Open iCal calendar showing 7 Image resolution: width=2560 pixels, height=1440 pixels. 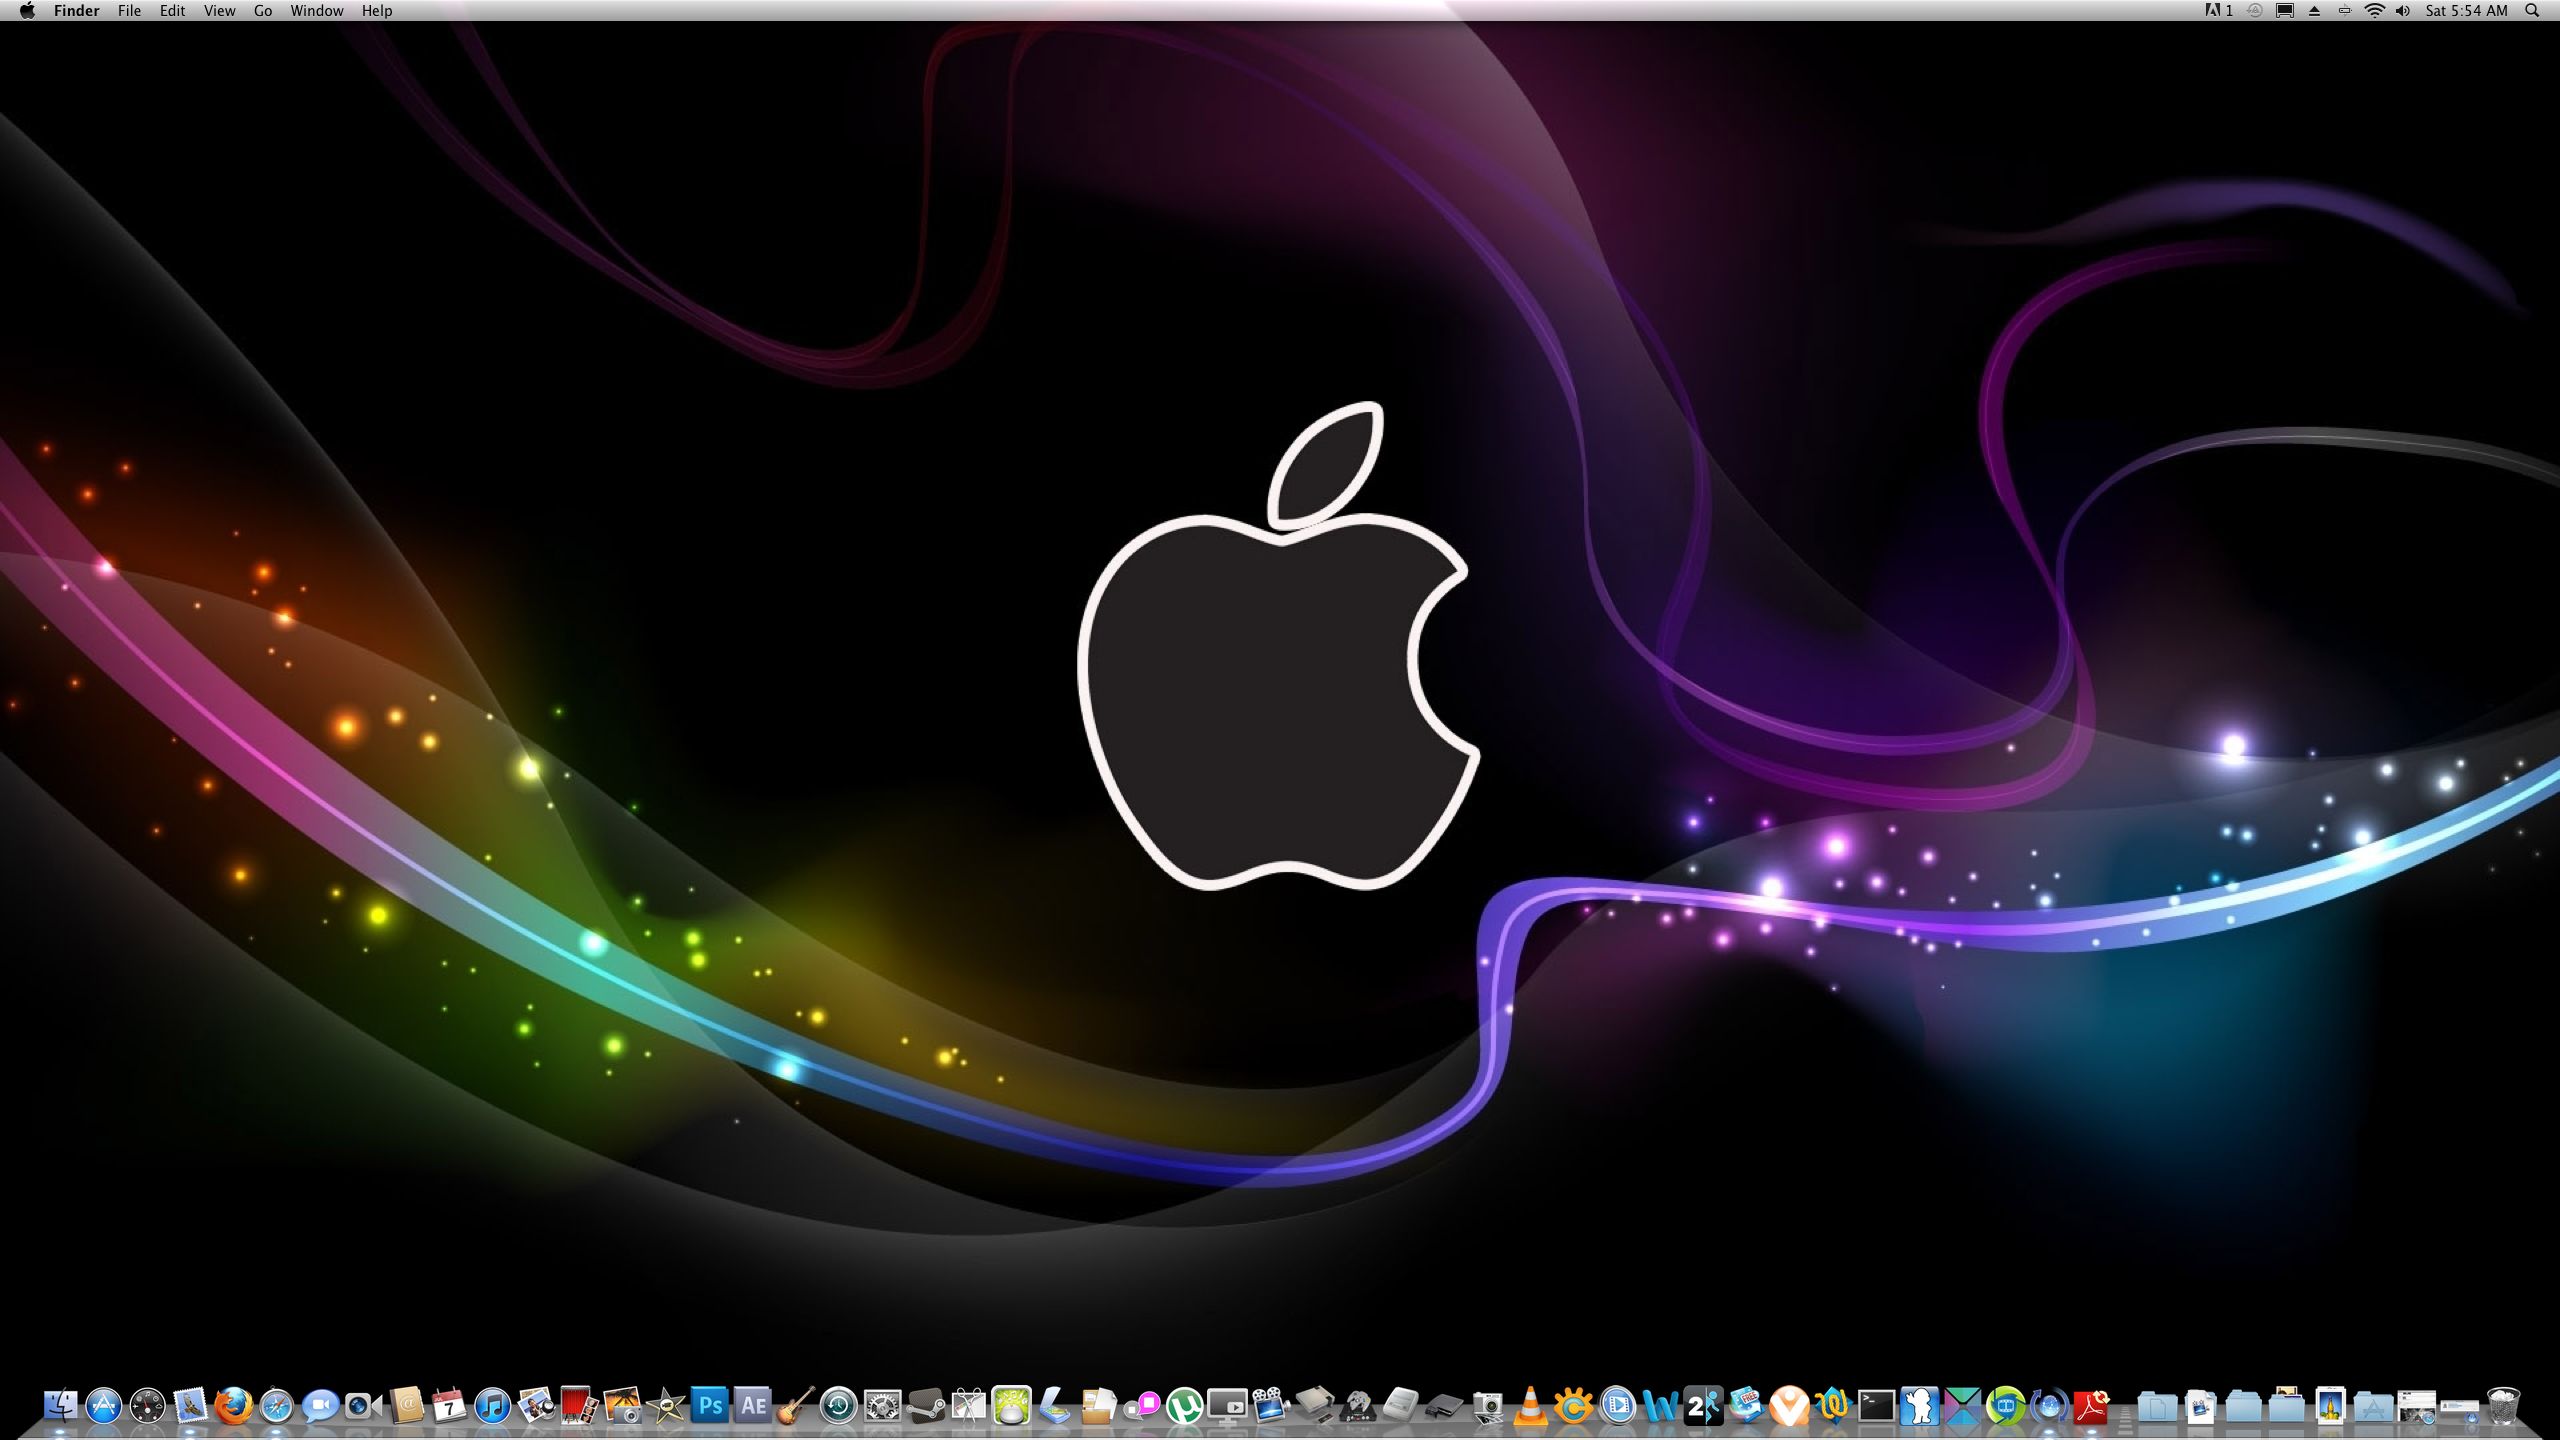point(450,1406)
